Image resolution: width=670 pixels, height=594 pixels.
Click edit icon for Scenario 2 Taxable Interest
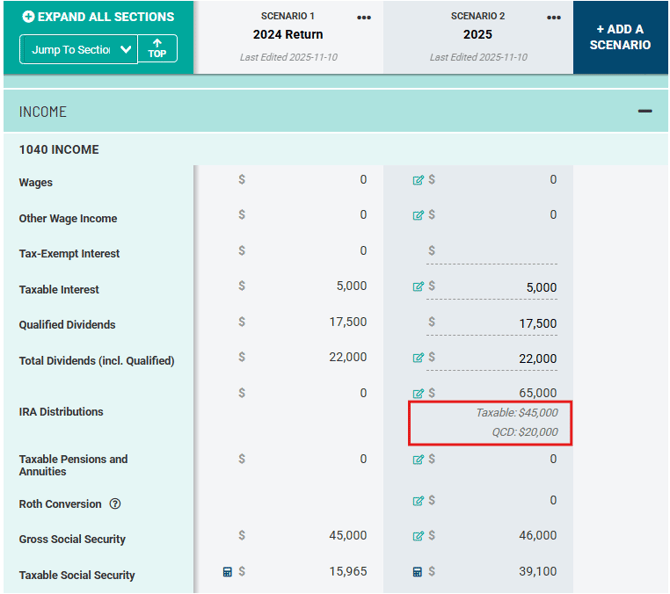click(x=418, y=287)
